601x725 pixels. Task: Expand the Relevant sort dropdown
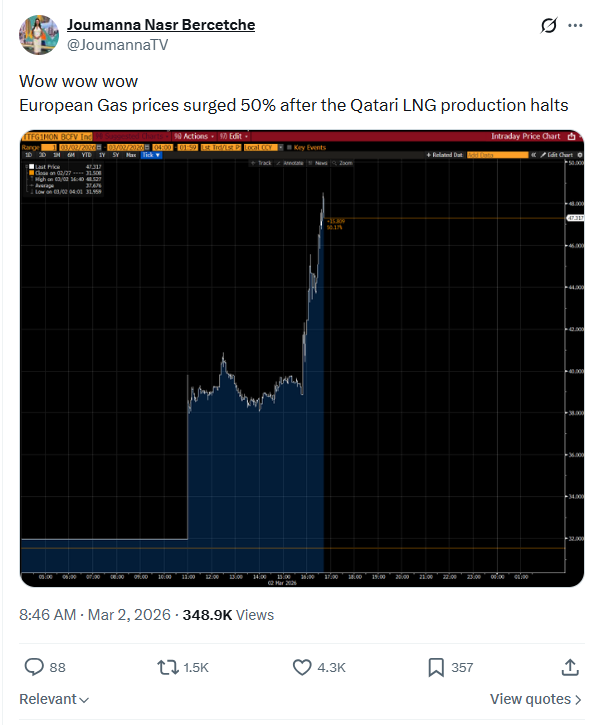(x=55, y=699)
